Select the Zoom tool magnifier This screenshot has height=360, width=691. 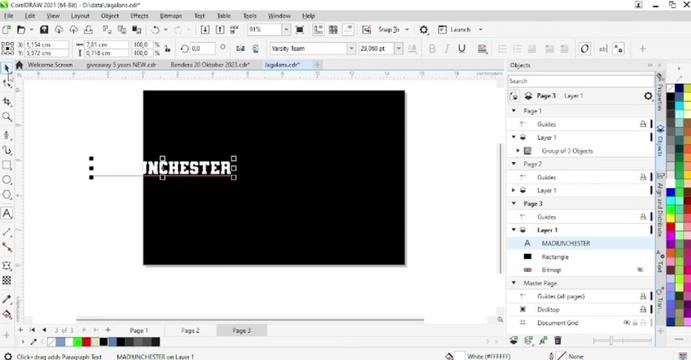pos(7,117)
